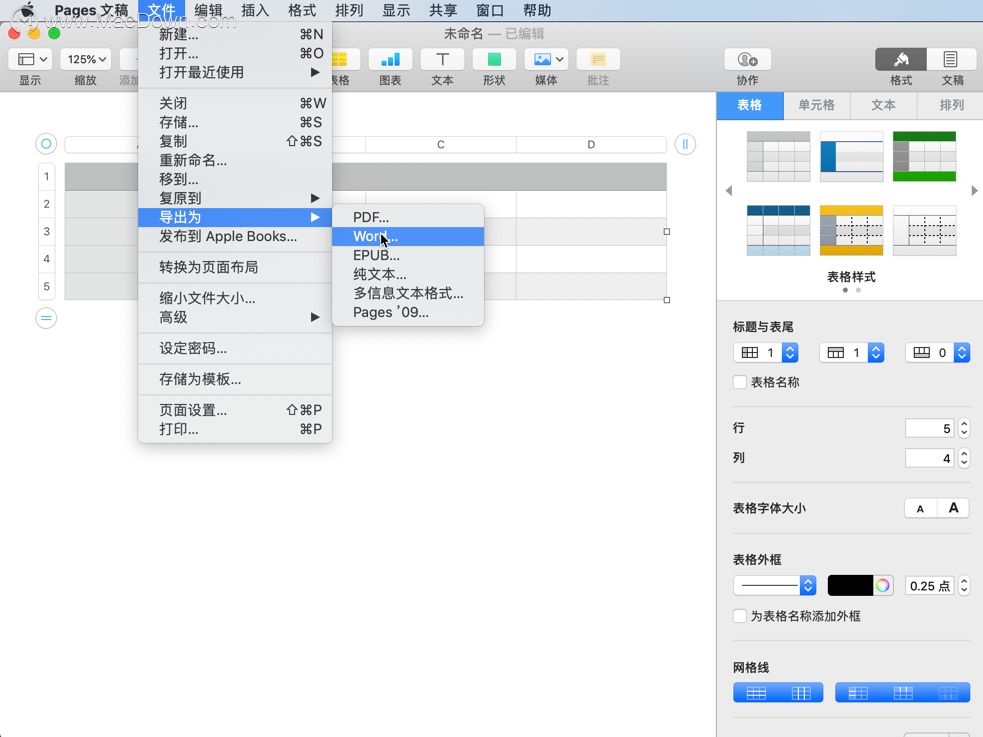Click the table select handle circle above row 1
The width and height of the screenshot is (983, 737).
46,144
